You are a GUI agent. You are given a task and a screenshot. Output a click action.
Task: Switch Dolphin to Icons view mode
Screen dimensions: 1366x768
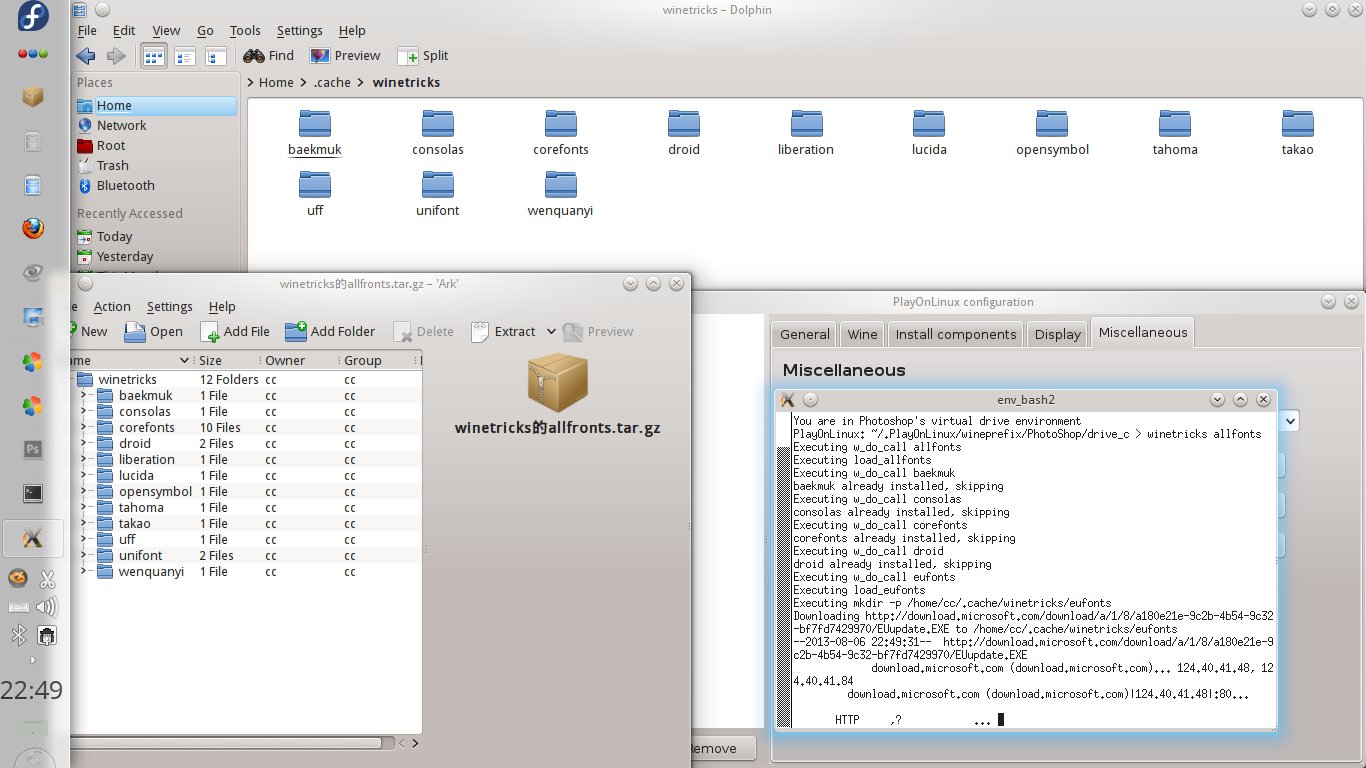click(153, 56)
